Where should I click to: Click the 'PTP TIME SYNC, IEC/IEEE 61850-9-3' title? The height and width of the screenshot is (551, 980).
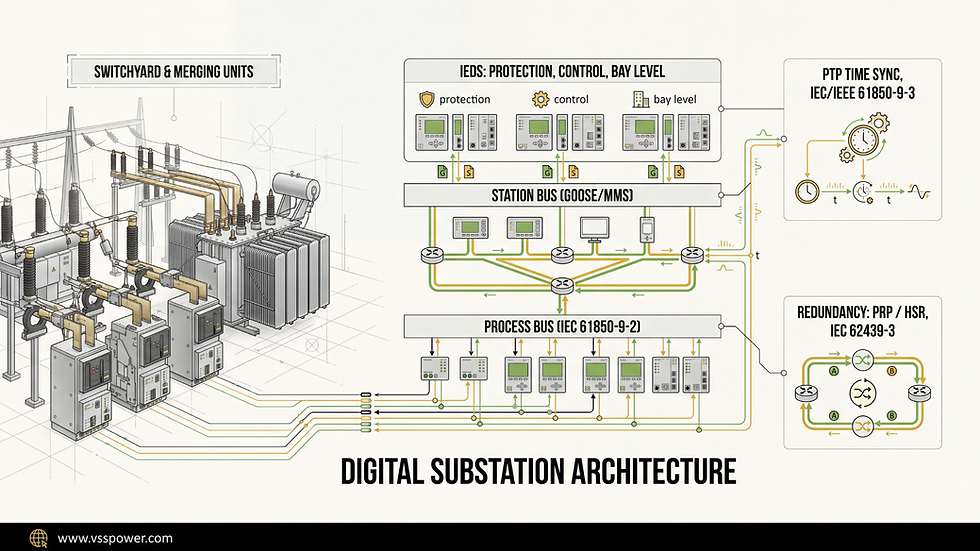point(862,84)
